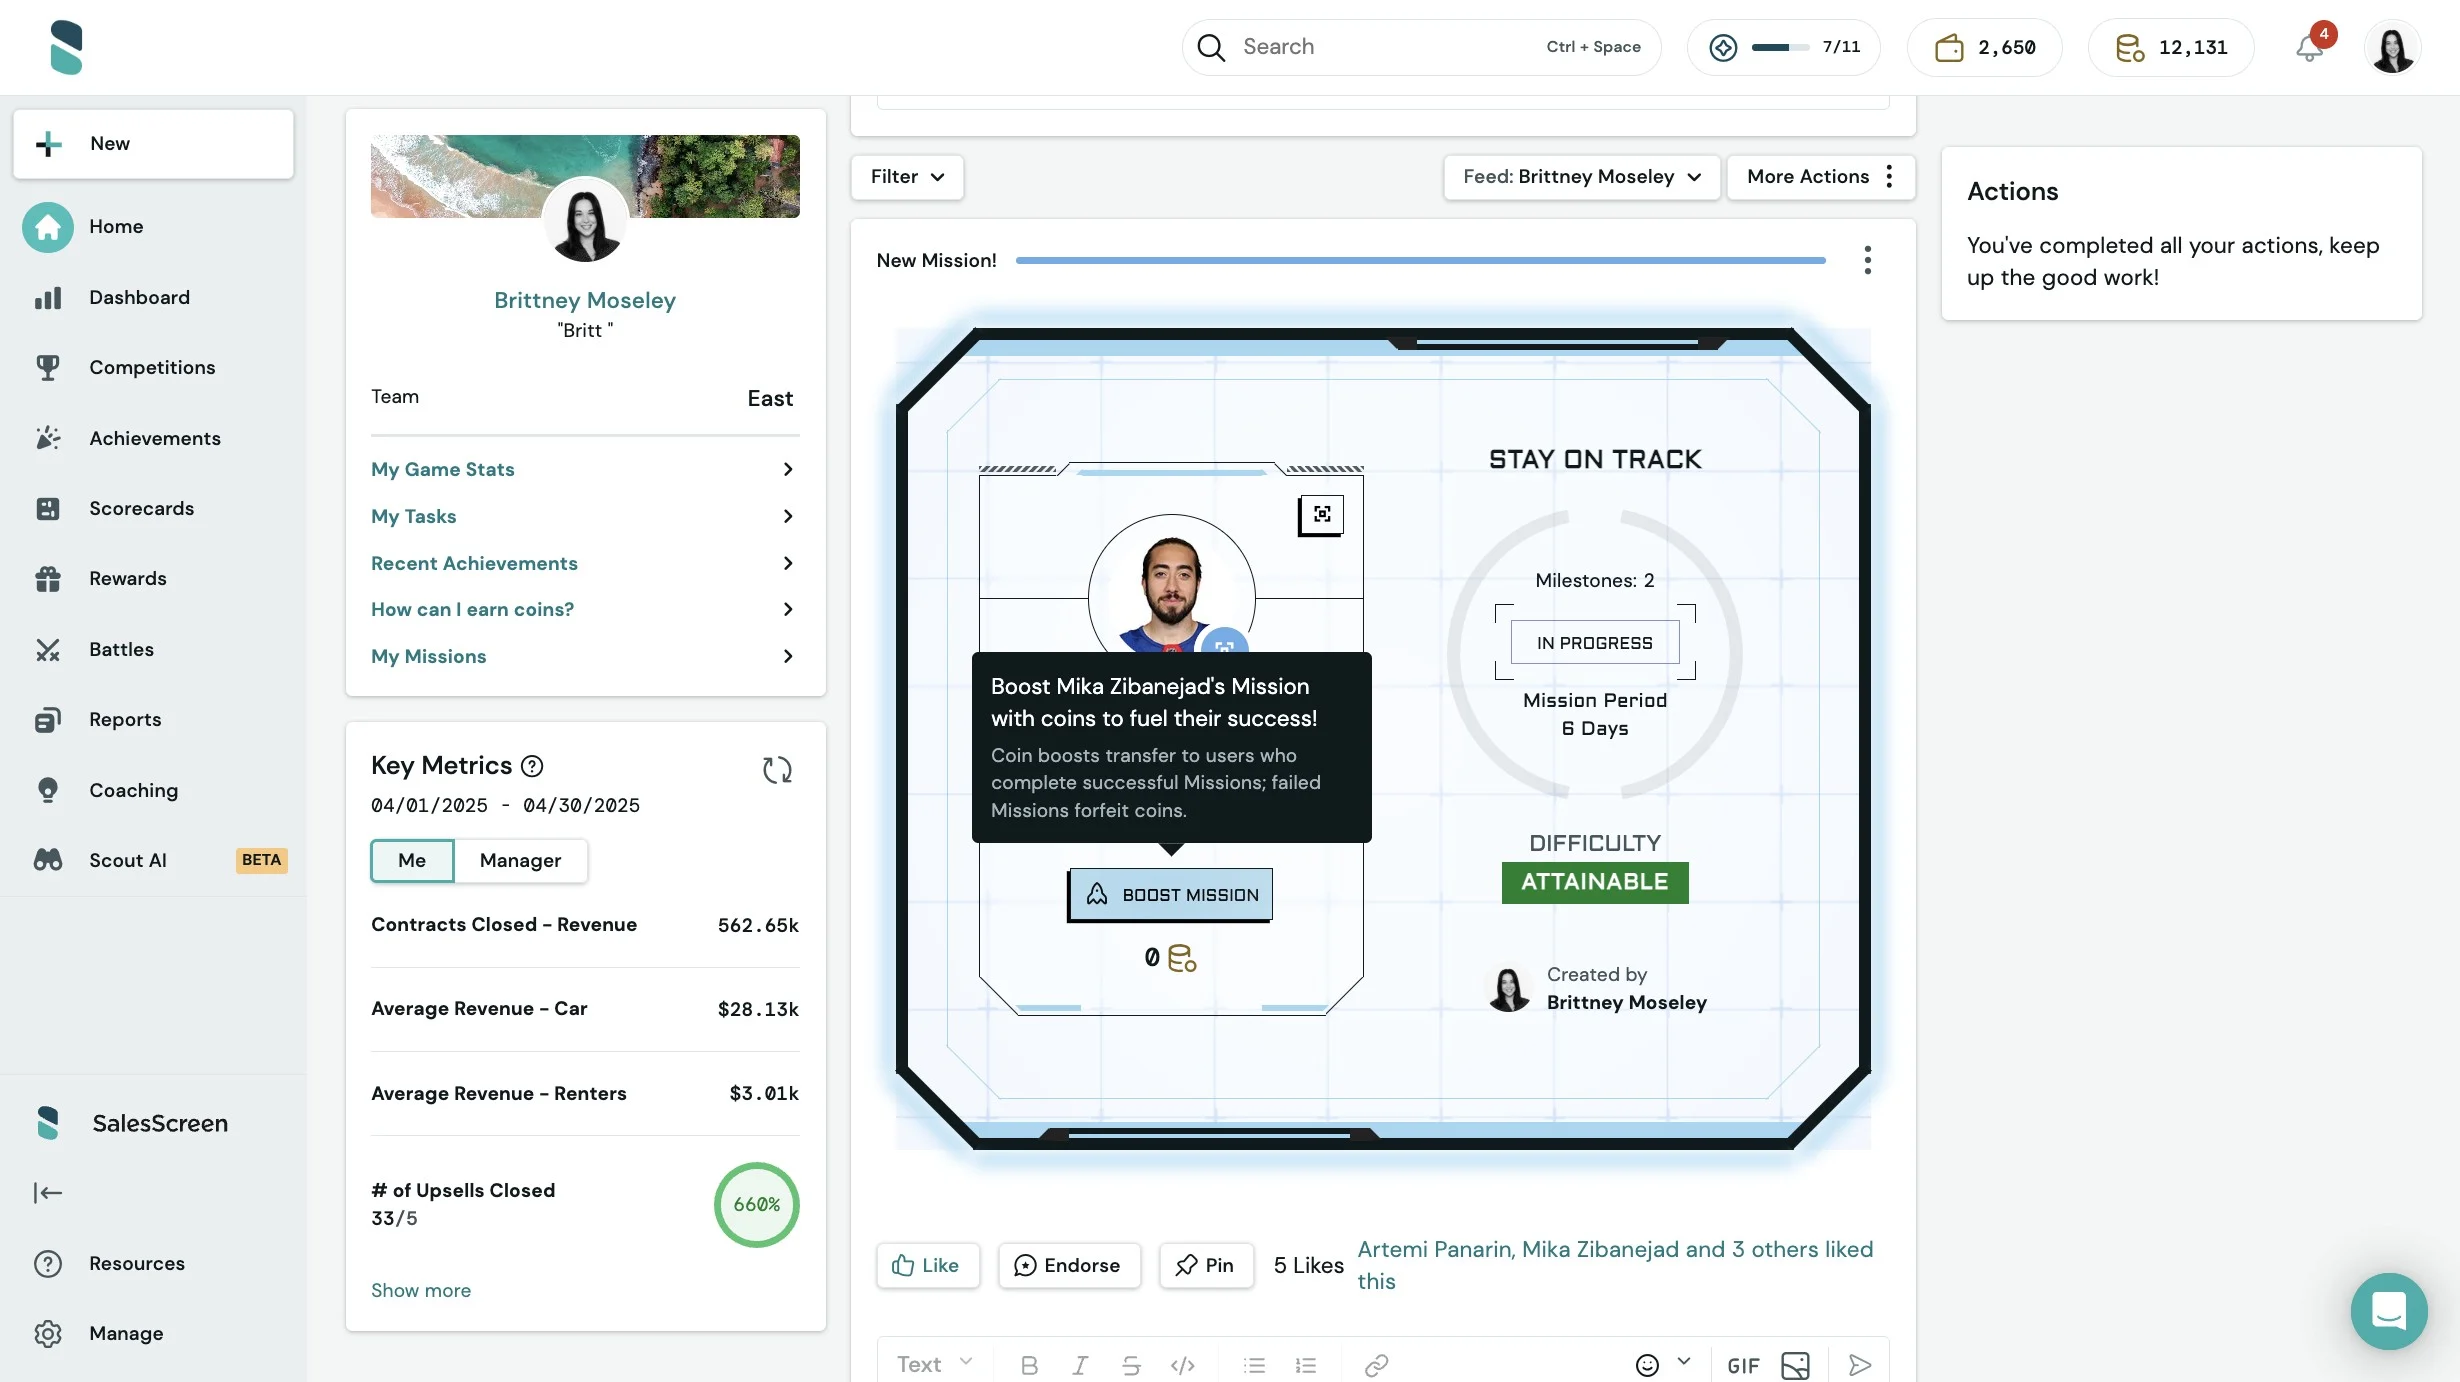Click the Resources question mark icon
The image size is (2460, 1382).
[x=48, y=1264]
